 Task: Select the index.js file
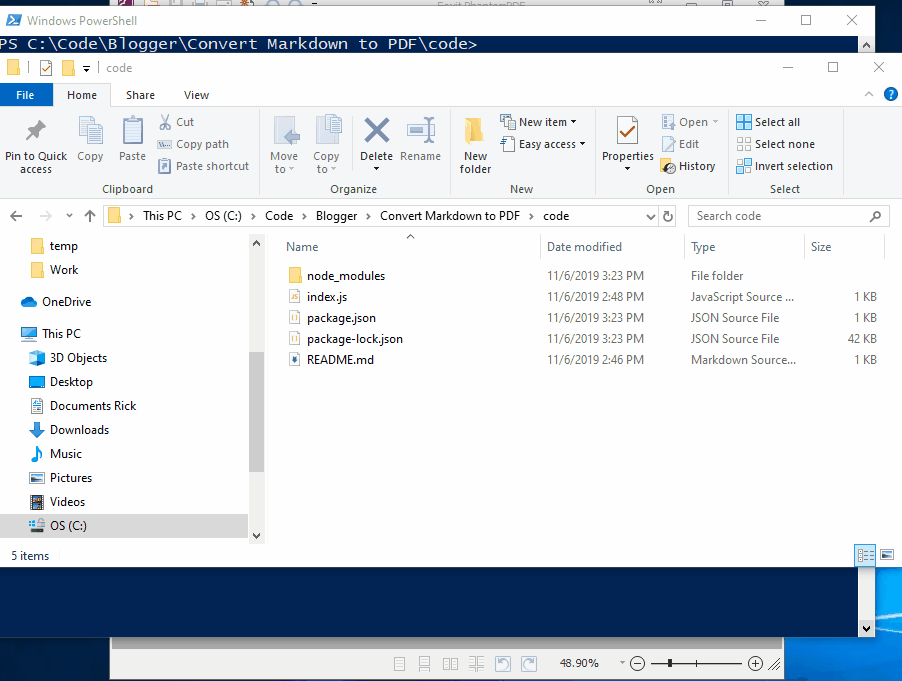click(327, 297)
